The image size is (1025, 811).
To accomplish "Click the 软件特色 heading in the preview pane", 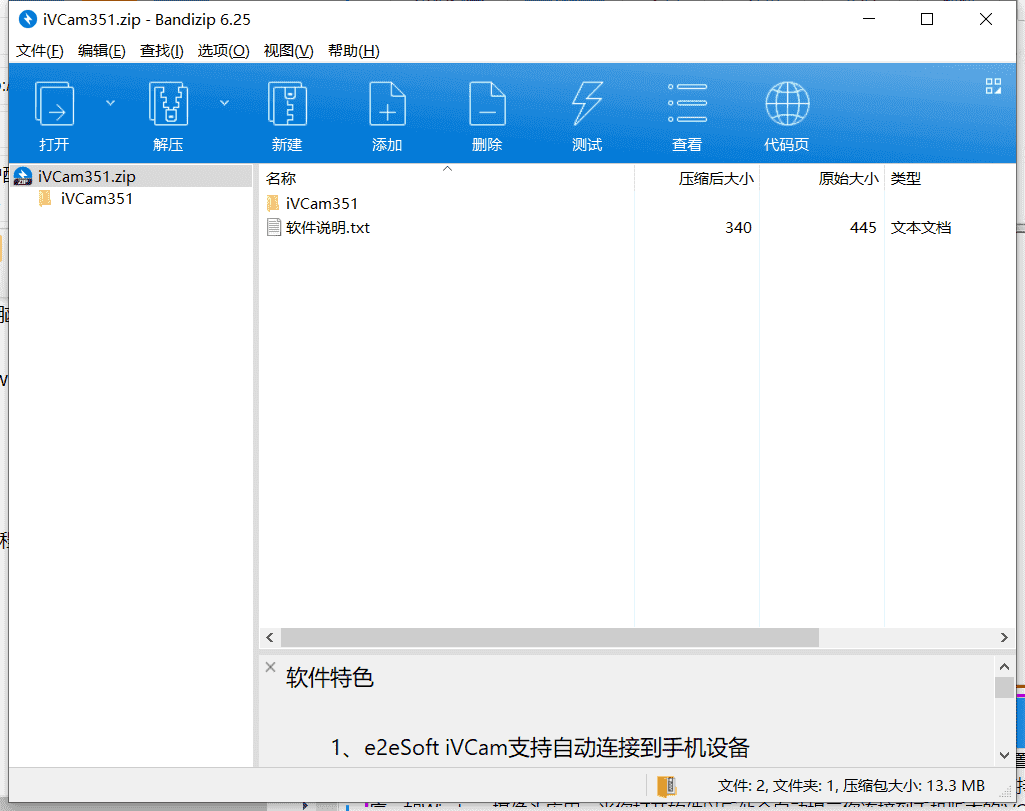I will [x=329, y=678].
